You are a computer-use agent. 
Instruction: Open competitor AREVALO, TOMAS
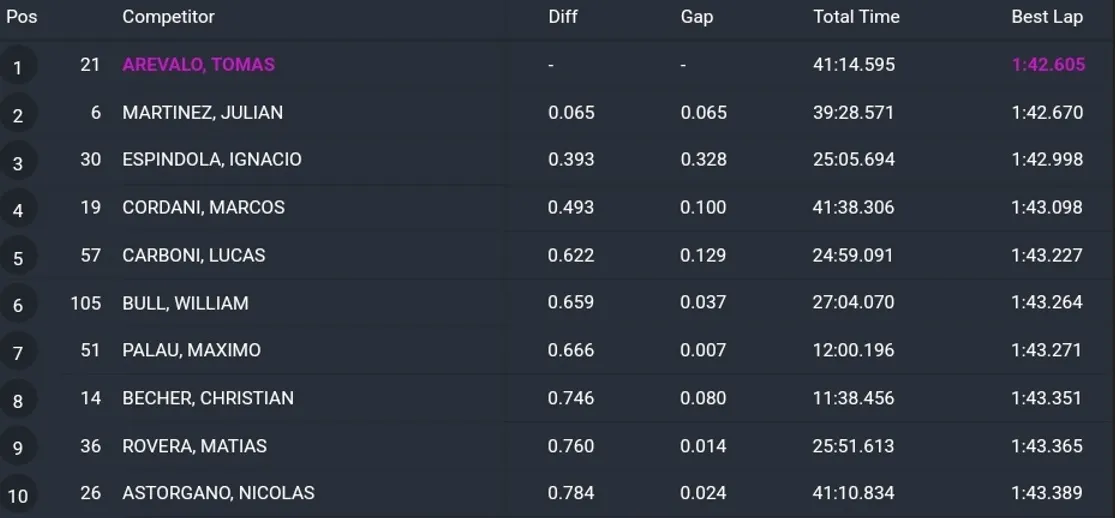(x=198, y=65)
